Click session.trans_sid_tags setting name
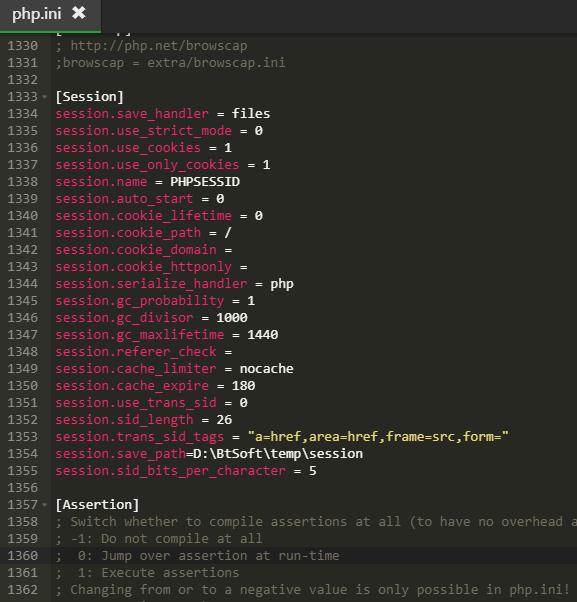Viewport: 577px width, 602px height. point(139,437)
